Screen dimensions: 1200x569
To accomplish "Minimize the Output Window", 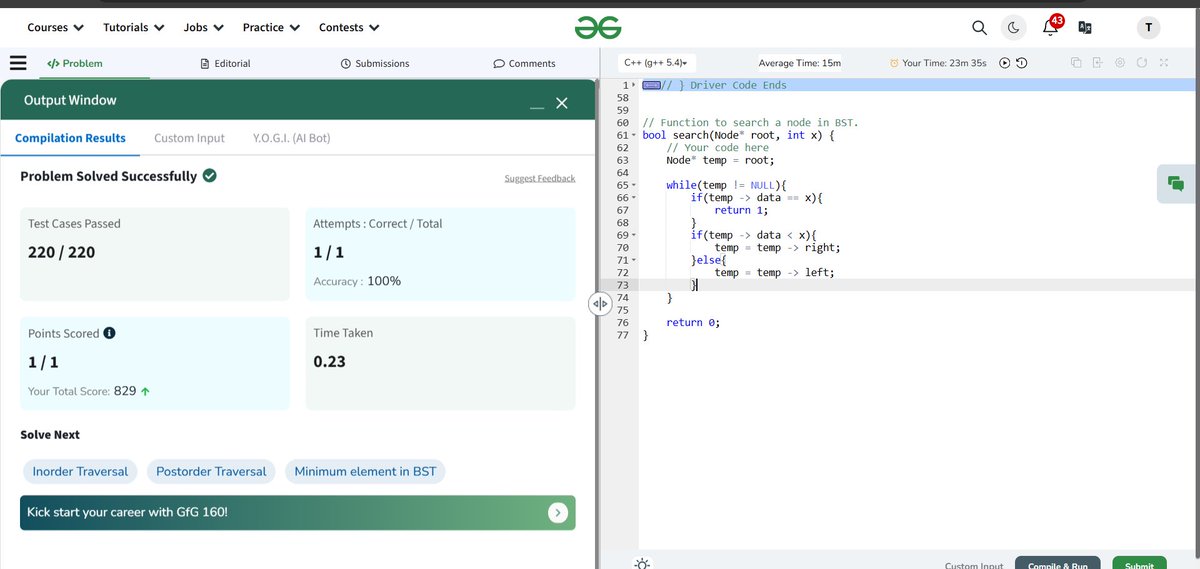I will [x=537, y=105].
